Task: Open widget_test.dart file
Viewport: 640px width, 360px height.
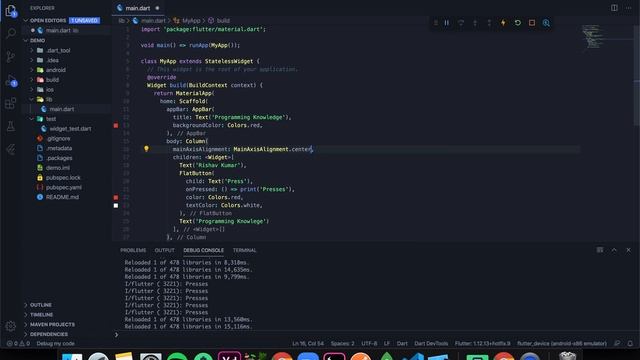Action: point(70,129)
